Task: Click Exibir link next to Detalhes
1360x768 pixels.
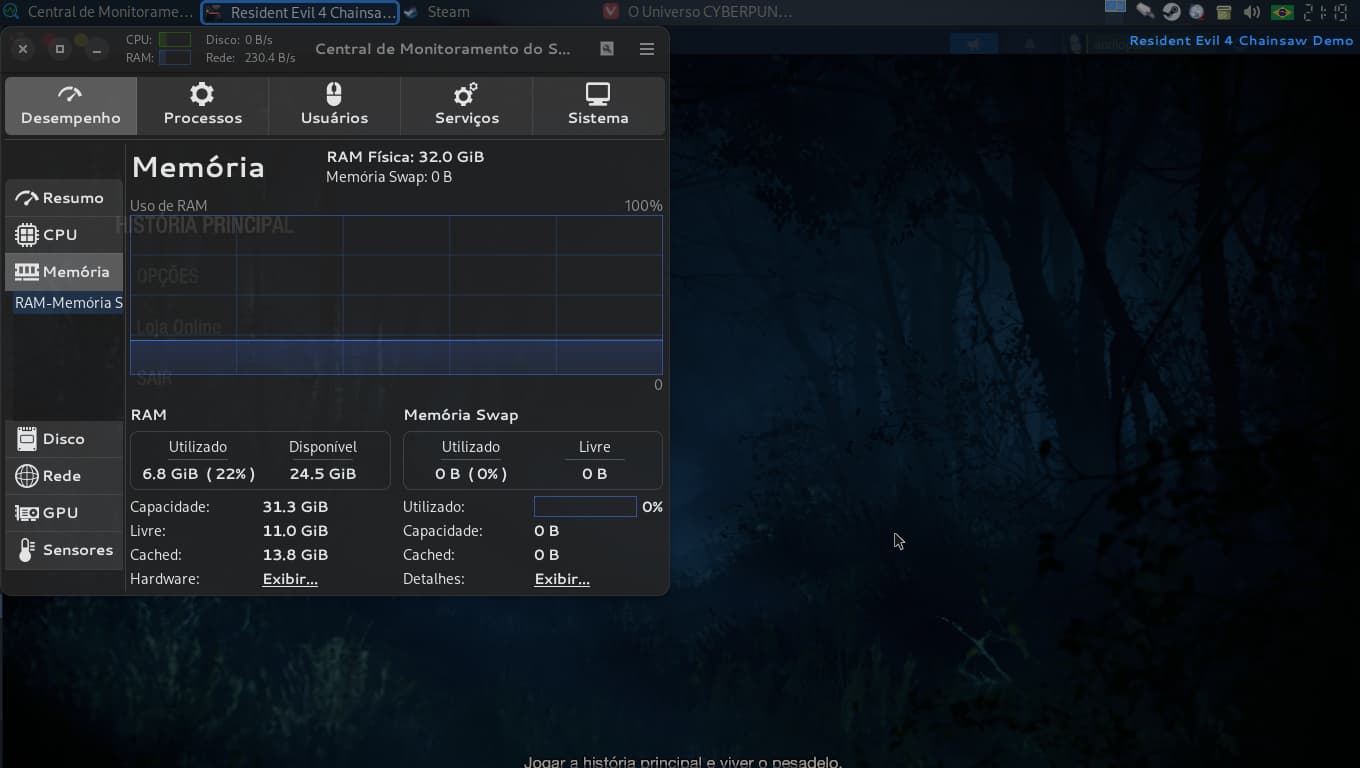Action: pyautogui.click(x=562, y=579)
